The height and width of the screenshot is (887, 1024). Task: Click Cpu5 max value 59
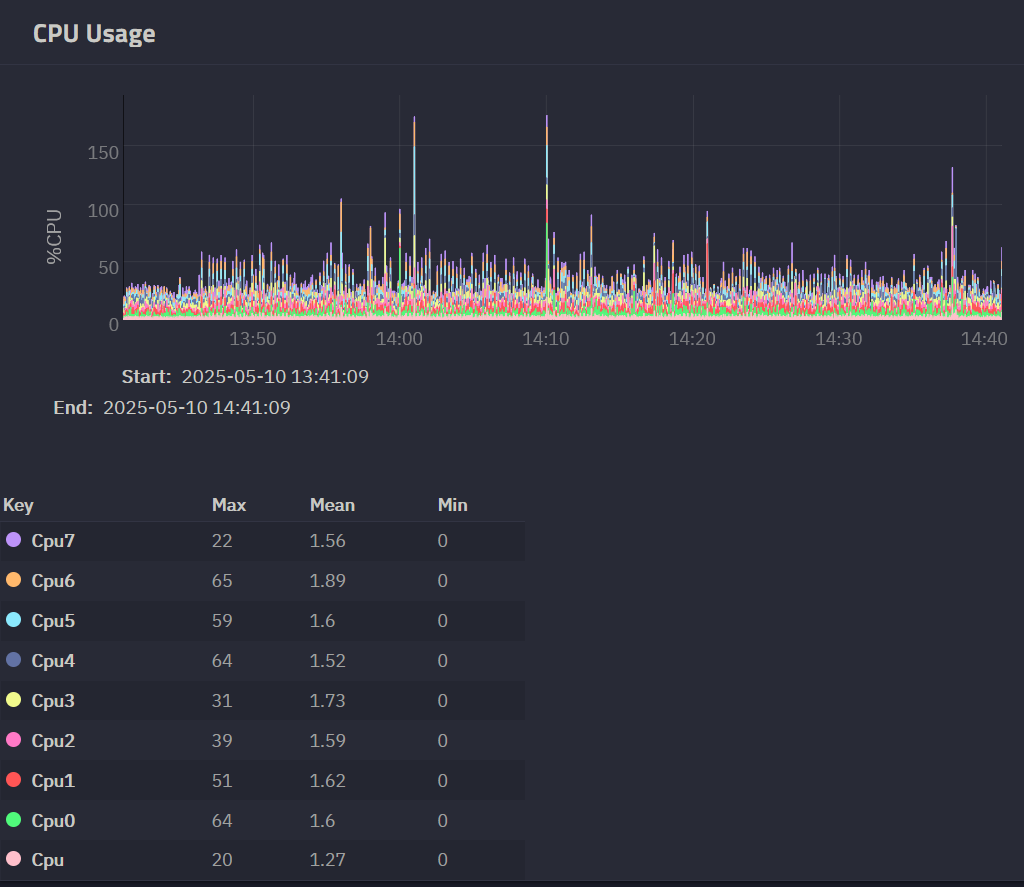tap(222, 621)
